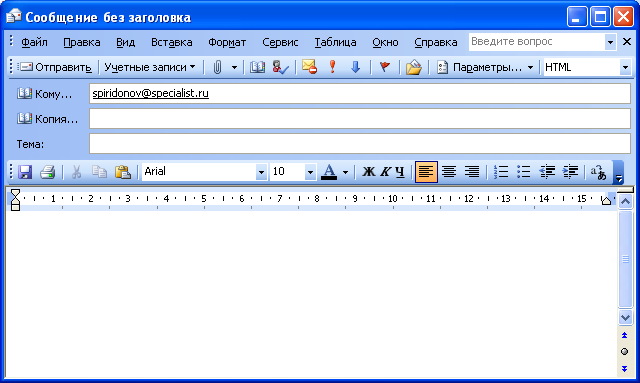Toggle numbered list
640x383 pixels.
tap(500, 172)
